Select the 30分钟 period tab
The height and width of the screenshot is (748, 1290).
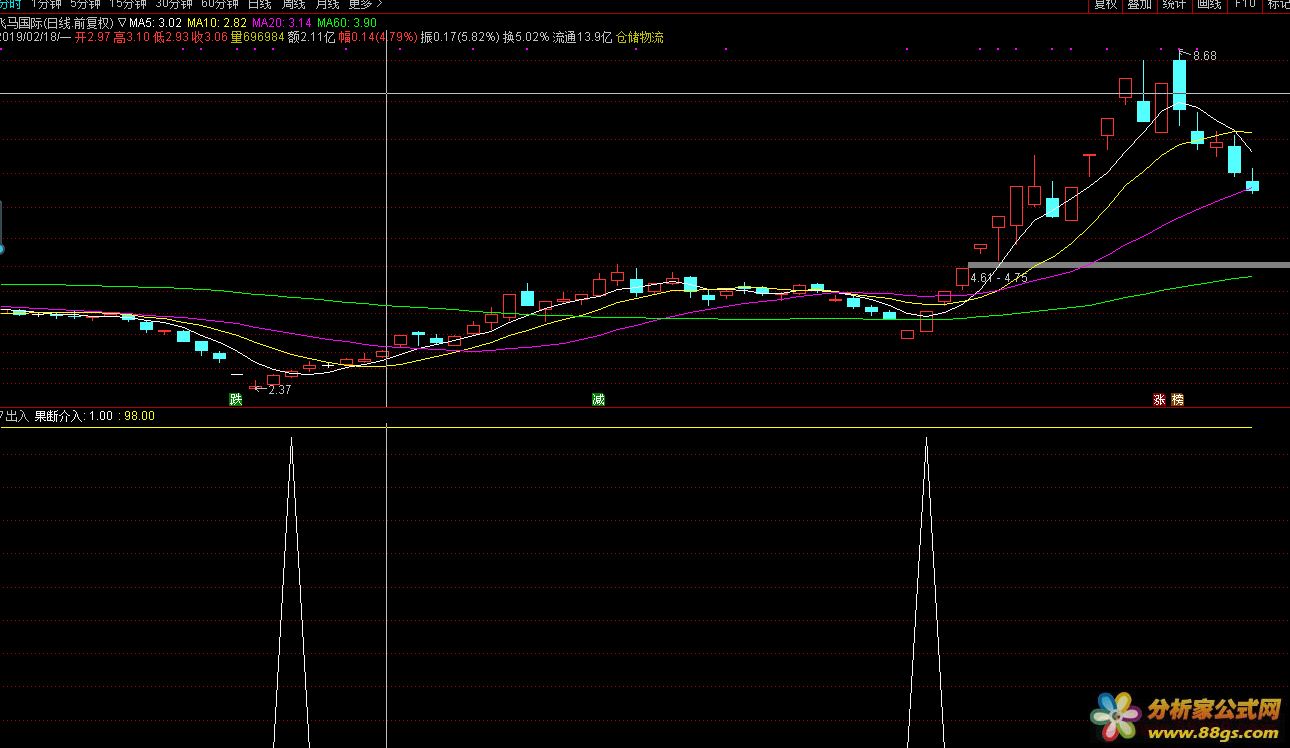coord(174,4)
